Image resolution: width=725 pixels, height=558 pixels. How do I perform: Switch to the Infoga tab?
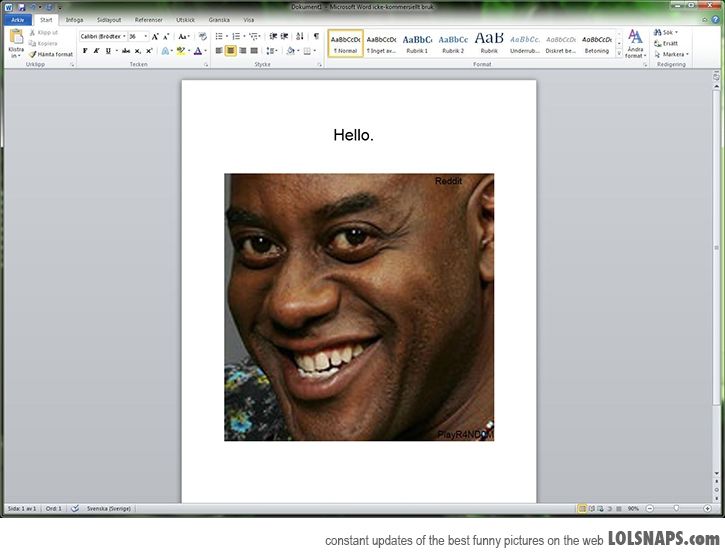pyautogui.click(x=75, y=19)
